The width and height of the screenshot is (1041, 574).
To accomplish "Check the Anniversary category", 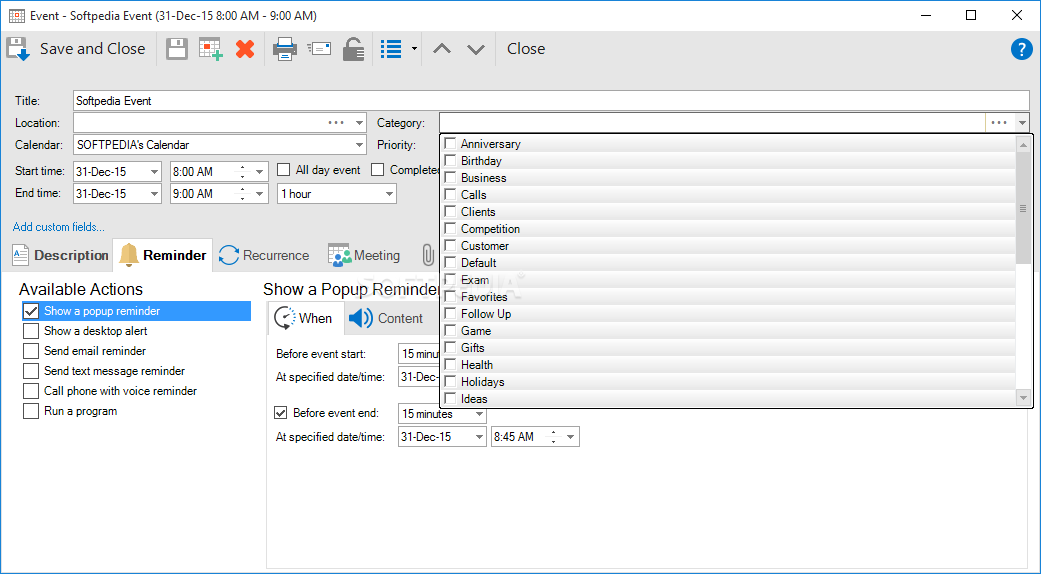I will (x=450, y=143).
